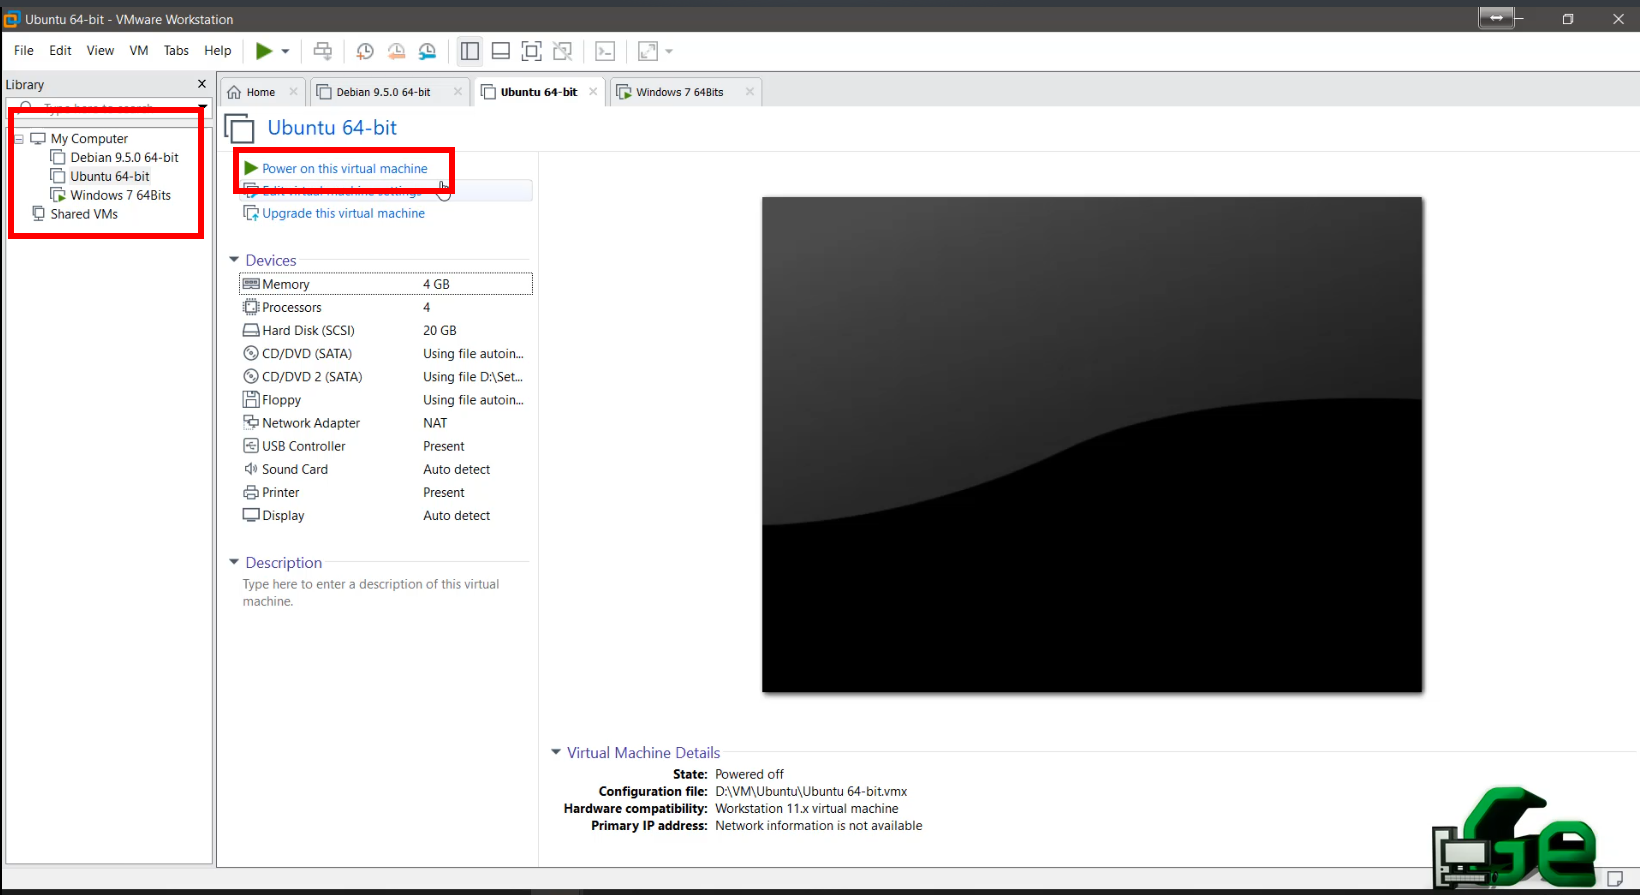The height and width of the screenshot is (895, 1640).
Task: Revert to snapshot toolbar icon
Action: pos(396,51)
